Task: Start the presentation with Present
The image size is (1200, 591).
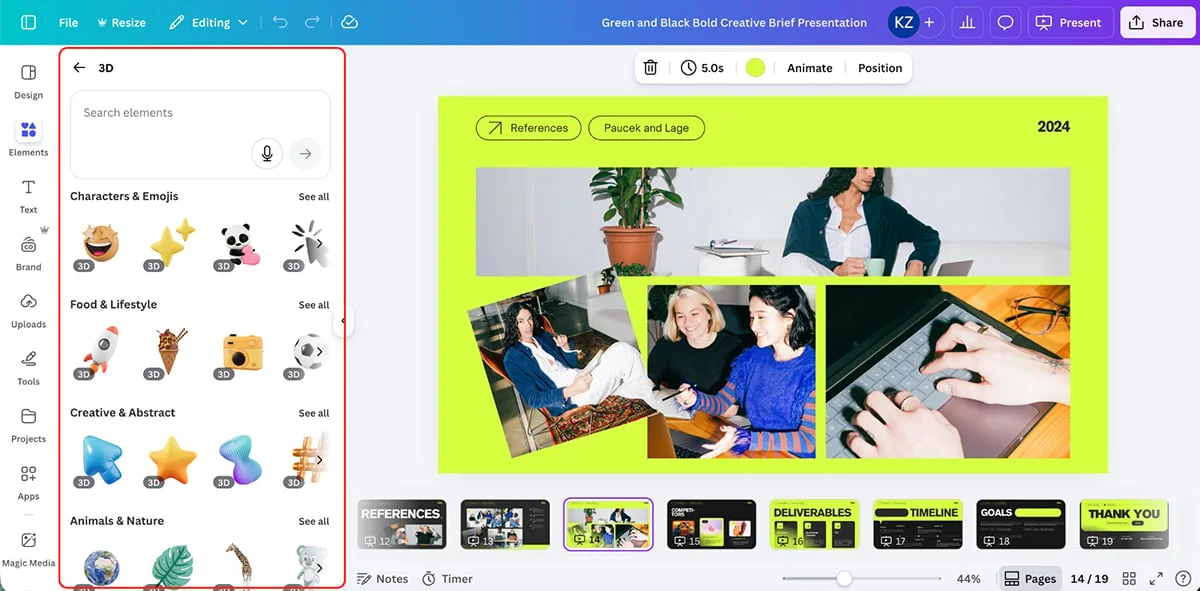Action: (1069, 22)
